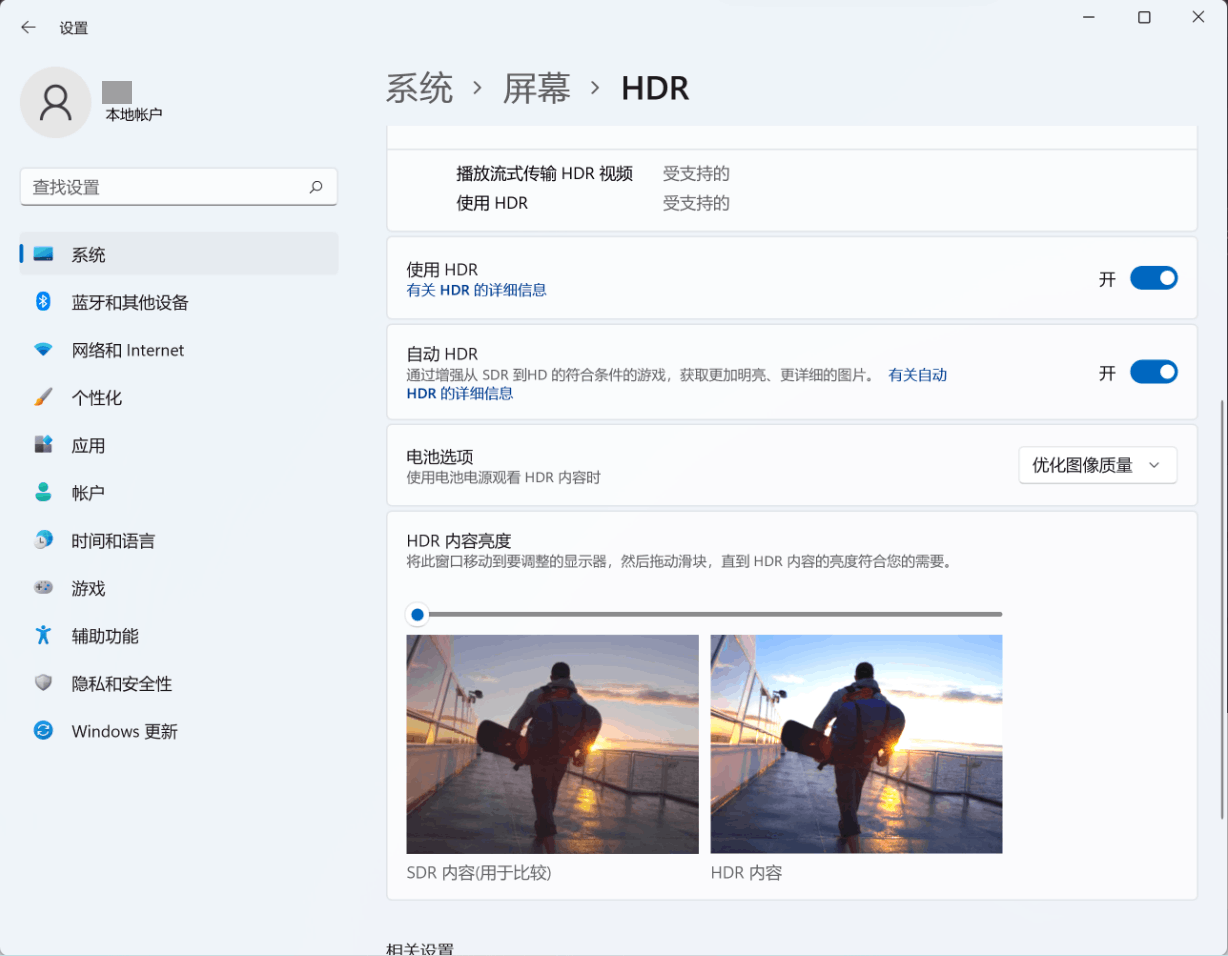This screenshot has height=956, width=1228.
Task: Click the middle of HDR brightness slider track
Action: click(x=704, y=614)
